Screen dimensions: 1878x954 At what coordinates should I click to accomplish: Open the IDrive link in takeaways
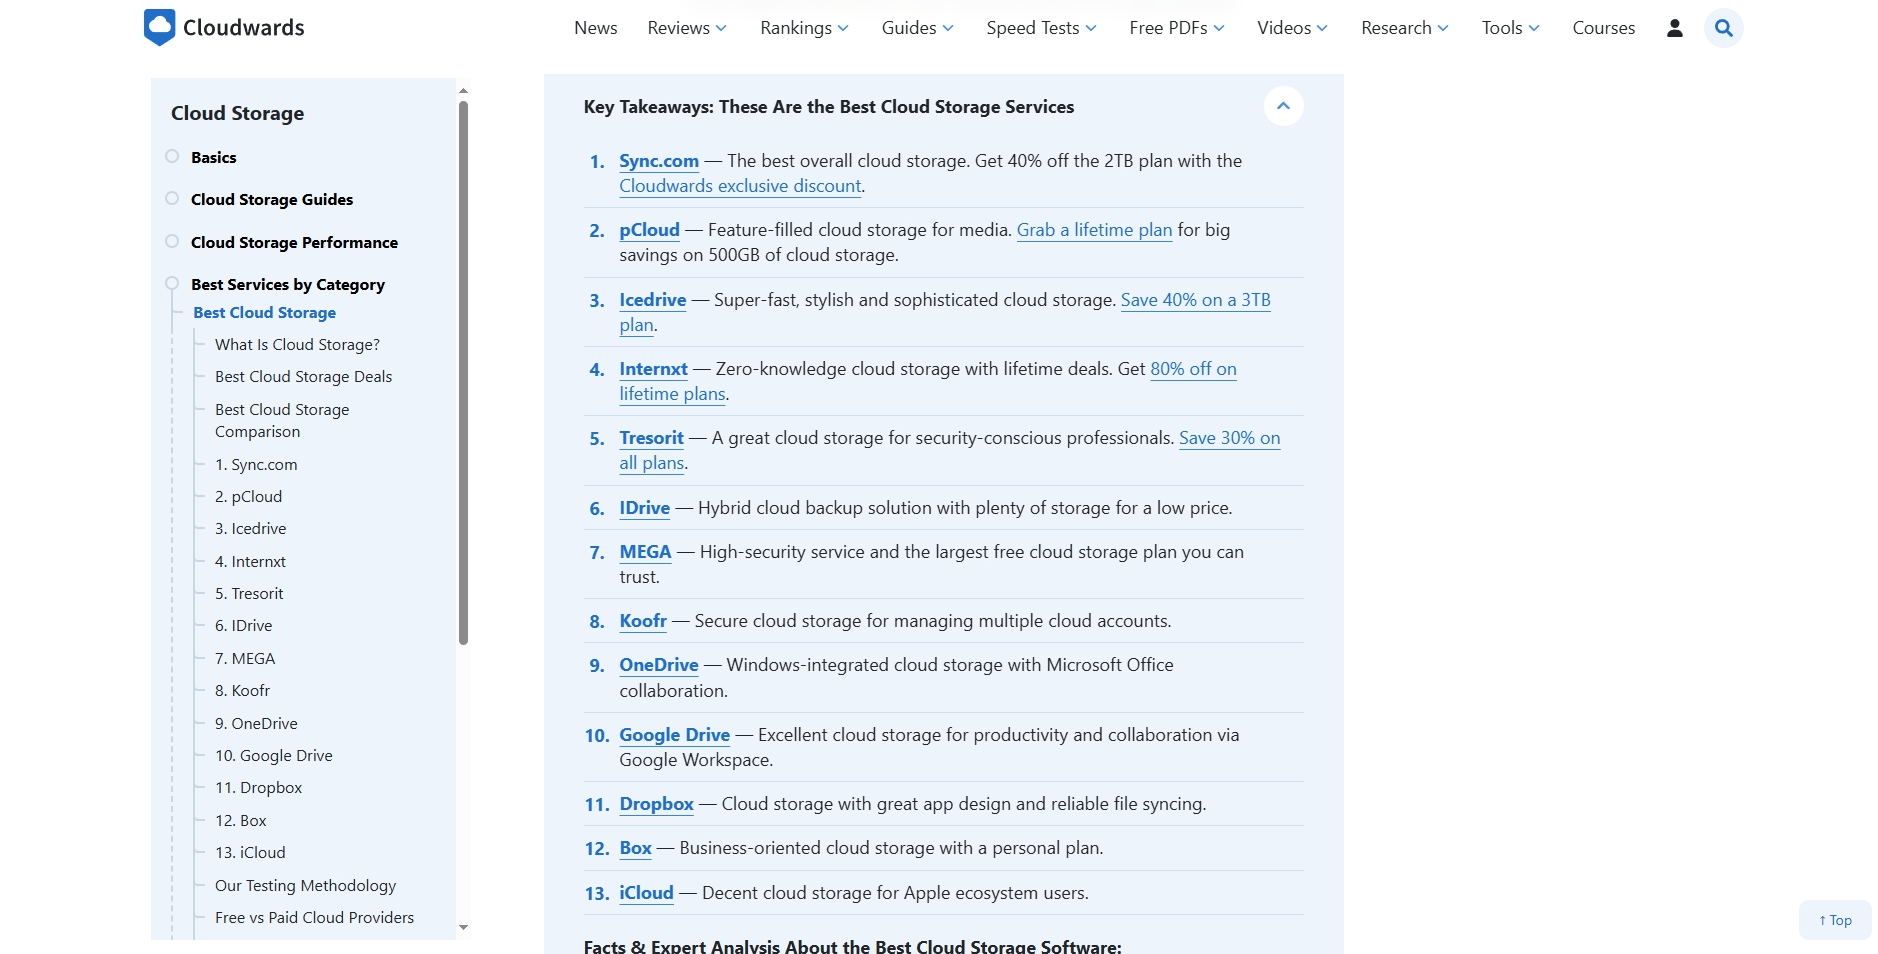(x=644, y=508)
